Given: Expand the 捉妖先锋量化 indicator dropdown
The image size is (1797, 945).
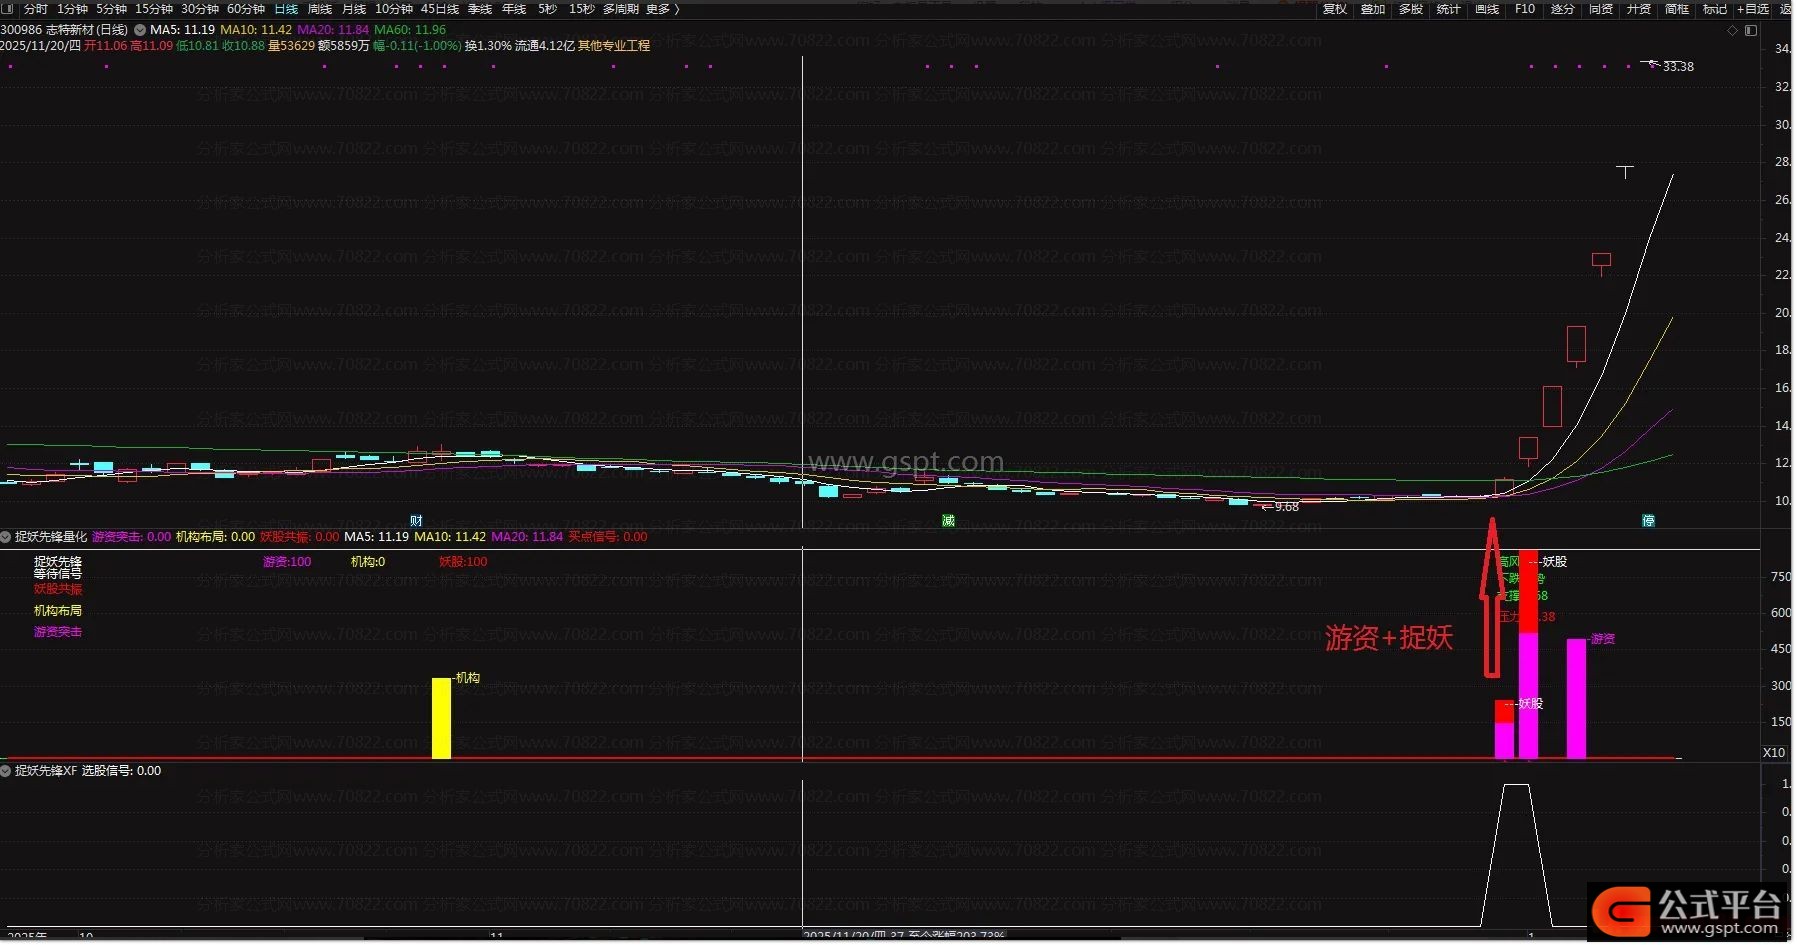Looking at the screenshot, I should point(6,537).
